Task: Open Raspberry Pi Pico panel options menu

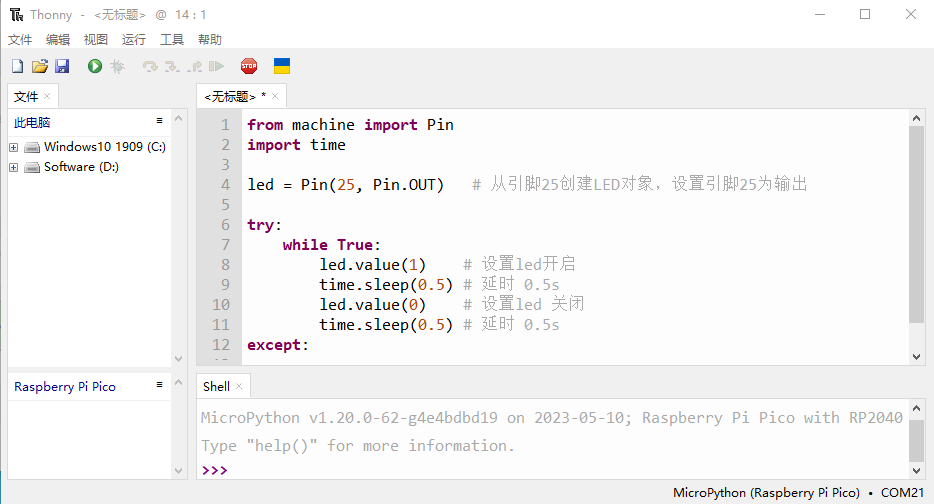Action: pyautogui.click(x=160, y=385)
